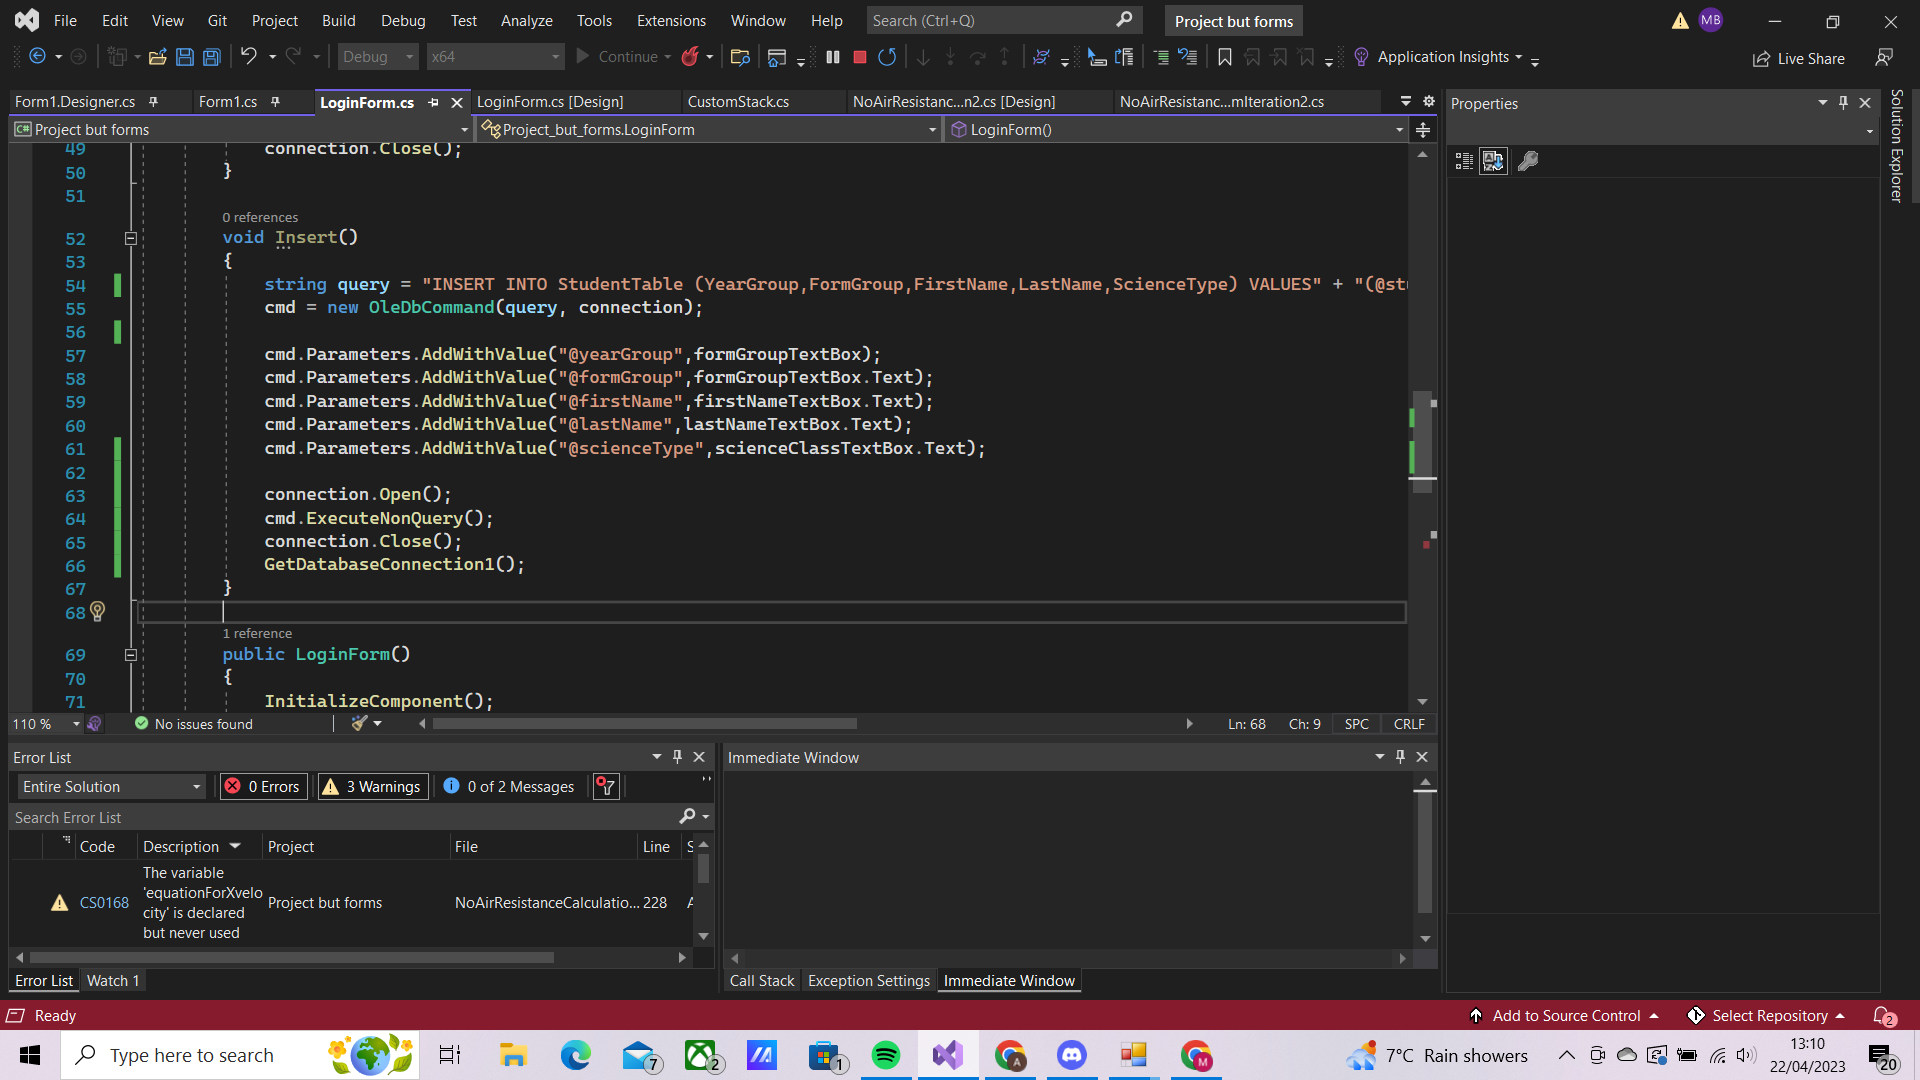Toggle the 3 Warnings filter
The width and height of the screenshot is (1920, 1080).
(x=372, y=786)
